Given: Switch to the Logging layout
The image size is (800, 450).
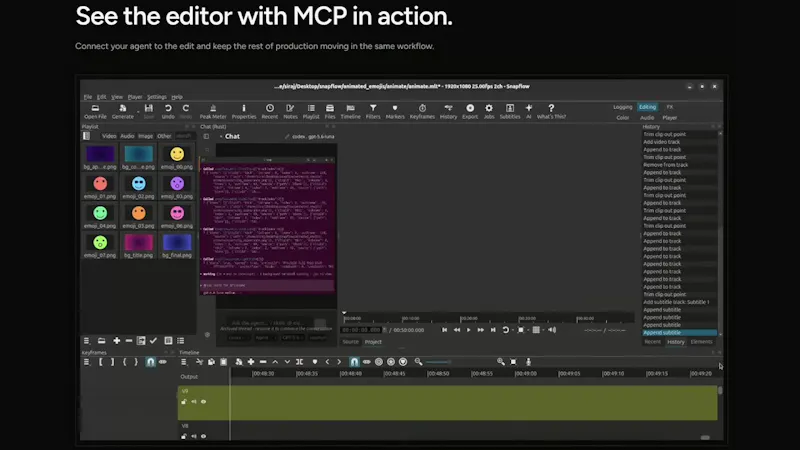Looking at the screenshot, I should pos(622,107).
